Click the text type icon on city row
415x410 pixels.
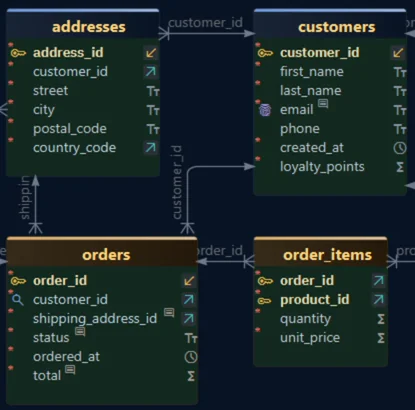[153, 110]
